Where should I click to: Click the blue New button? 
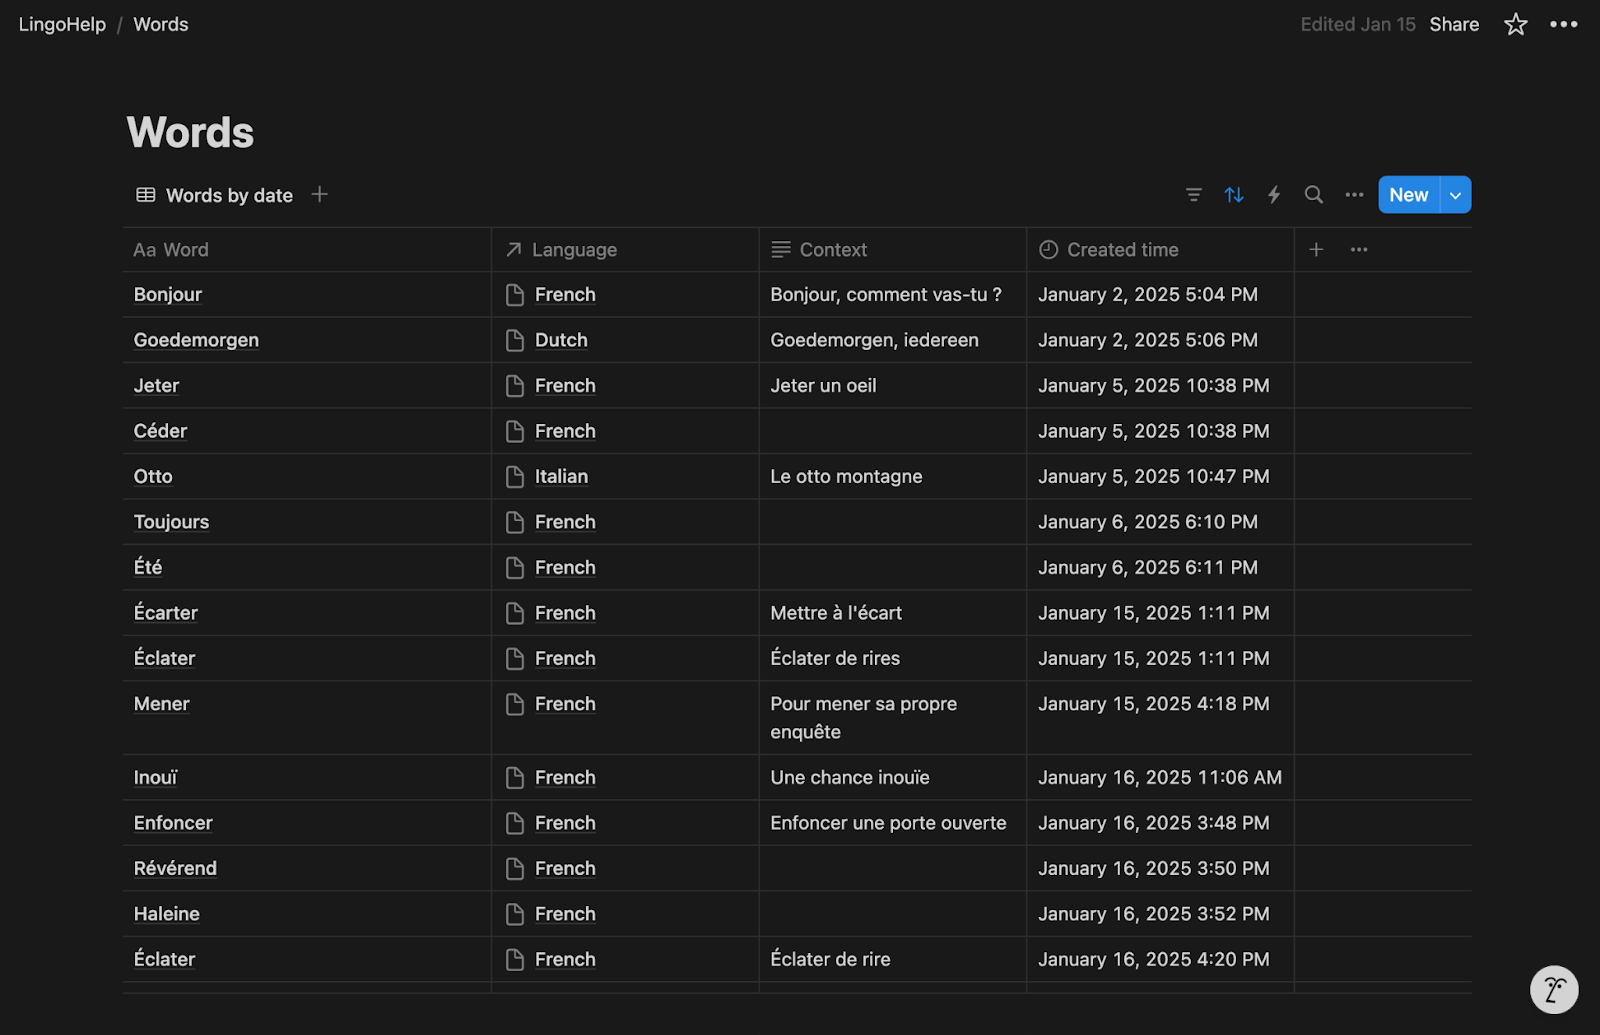(1408, 195)
